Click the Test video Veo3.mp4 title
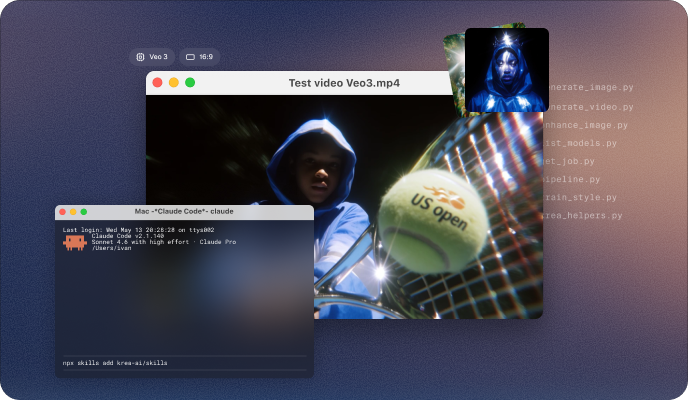 344,83
